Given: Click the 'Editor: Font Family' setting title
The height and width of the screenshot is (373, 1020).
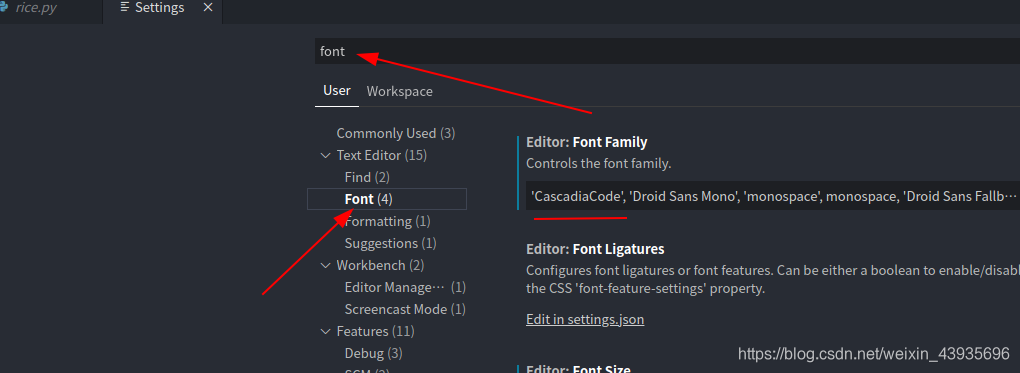Looking at the screenshot, I should pos(587,142).
